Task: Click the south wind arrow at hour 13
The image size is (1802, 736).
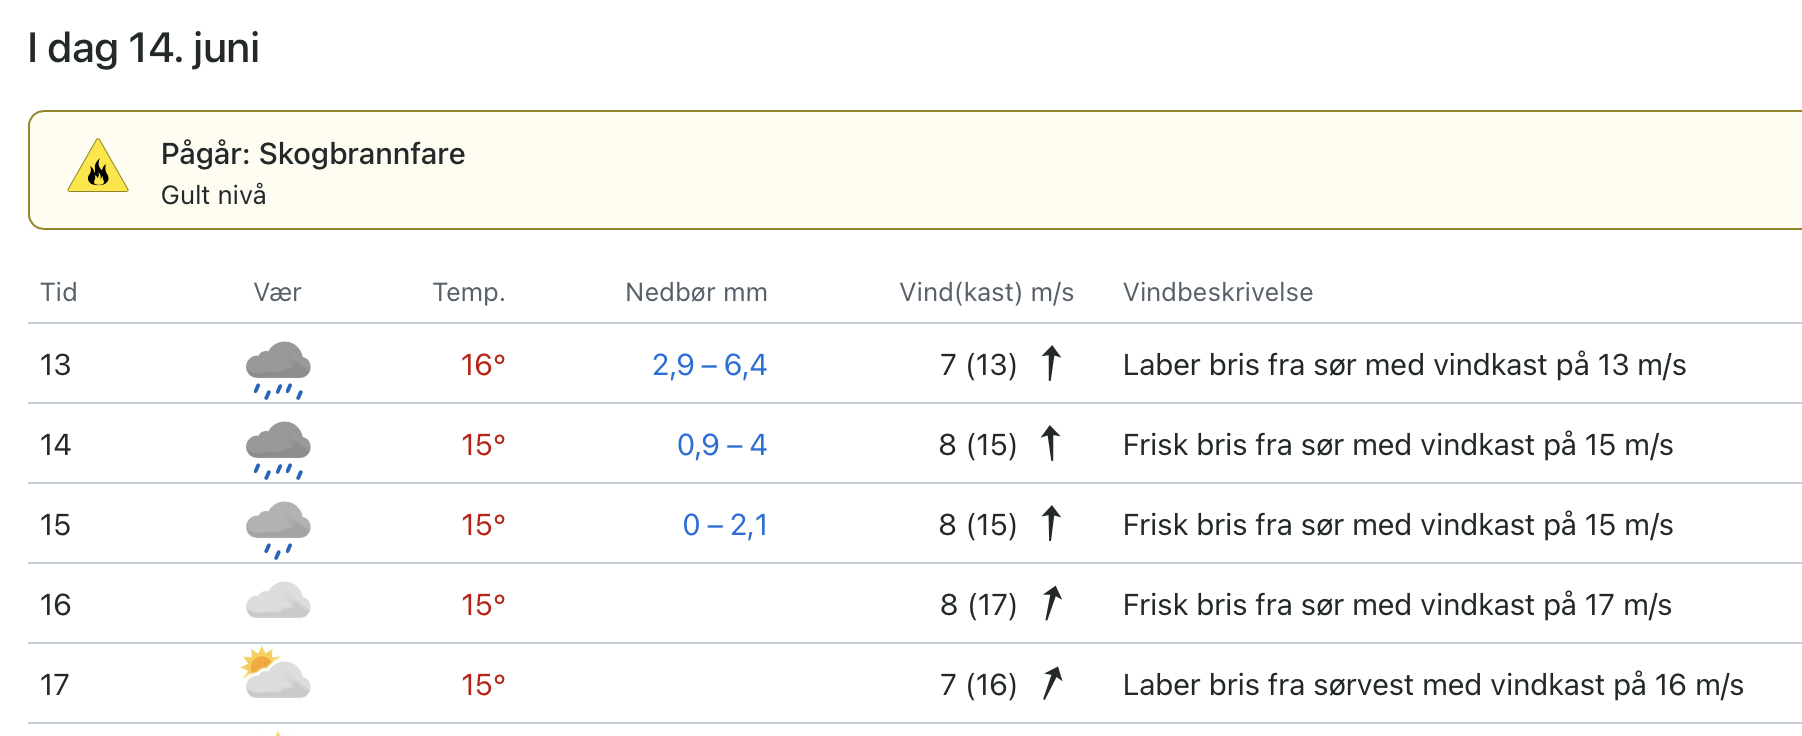Action: 1051,364
